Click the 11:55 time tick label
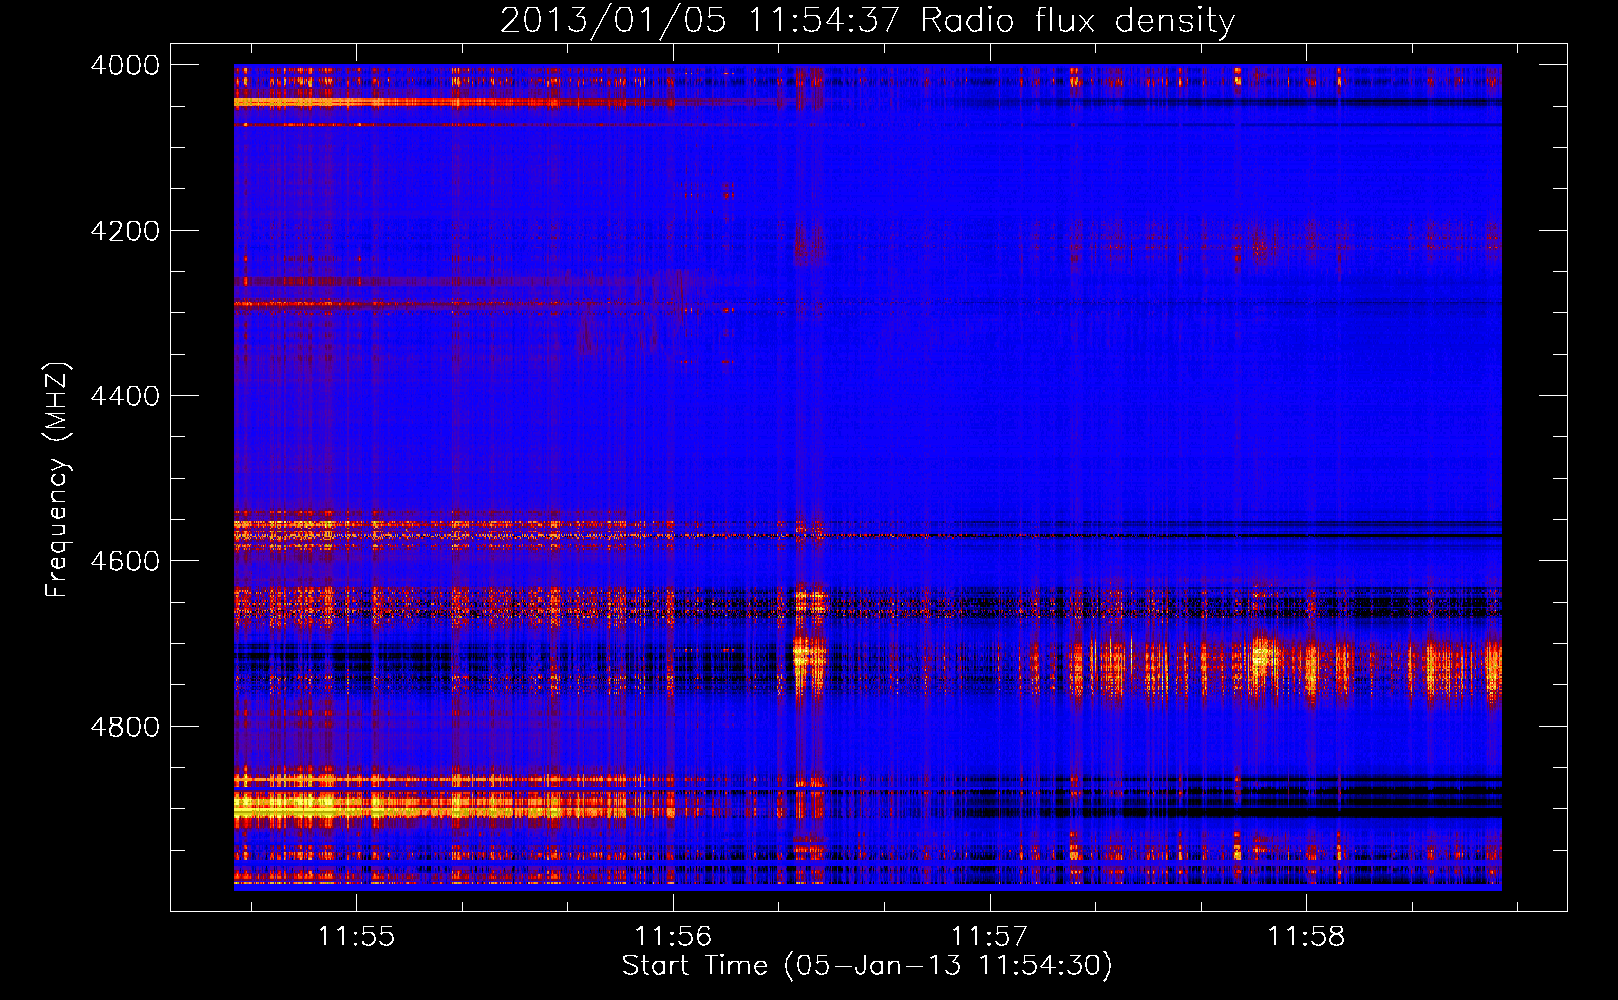This screenshot has width=1618, height=1000. [x=357, y=937]
